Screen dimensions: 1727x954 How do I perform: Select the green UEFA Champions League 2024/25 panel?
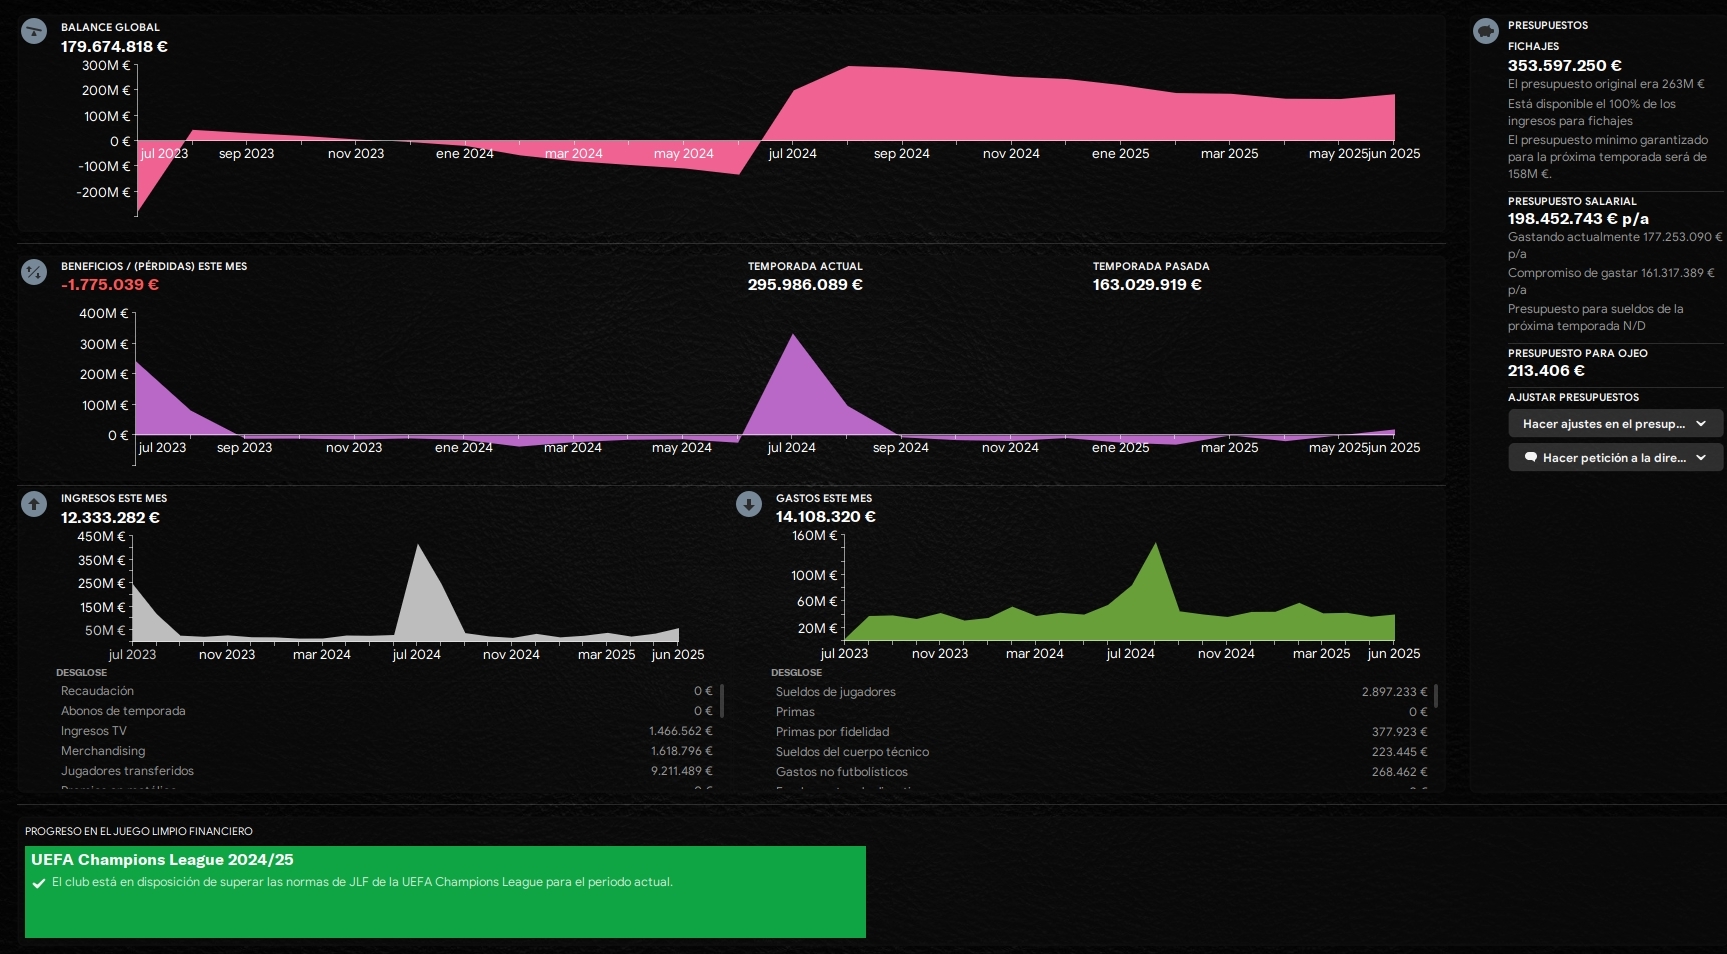(x=445, y=892)
